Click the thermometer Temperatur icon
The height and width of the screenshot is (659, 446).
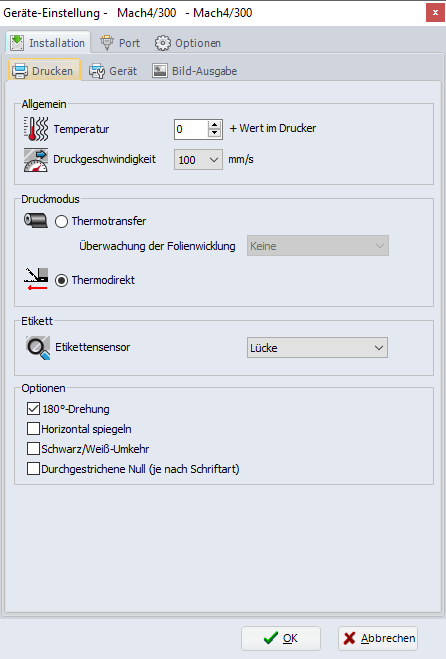pyautogui.click(x=36, y=129)
